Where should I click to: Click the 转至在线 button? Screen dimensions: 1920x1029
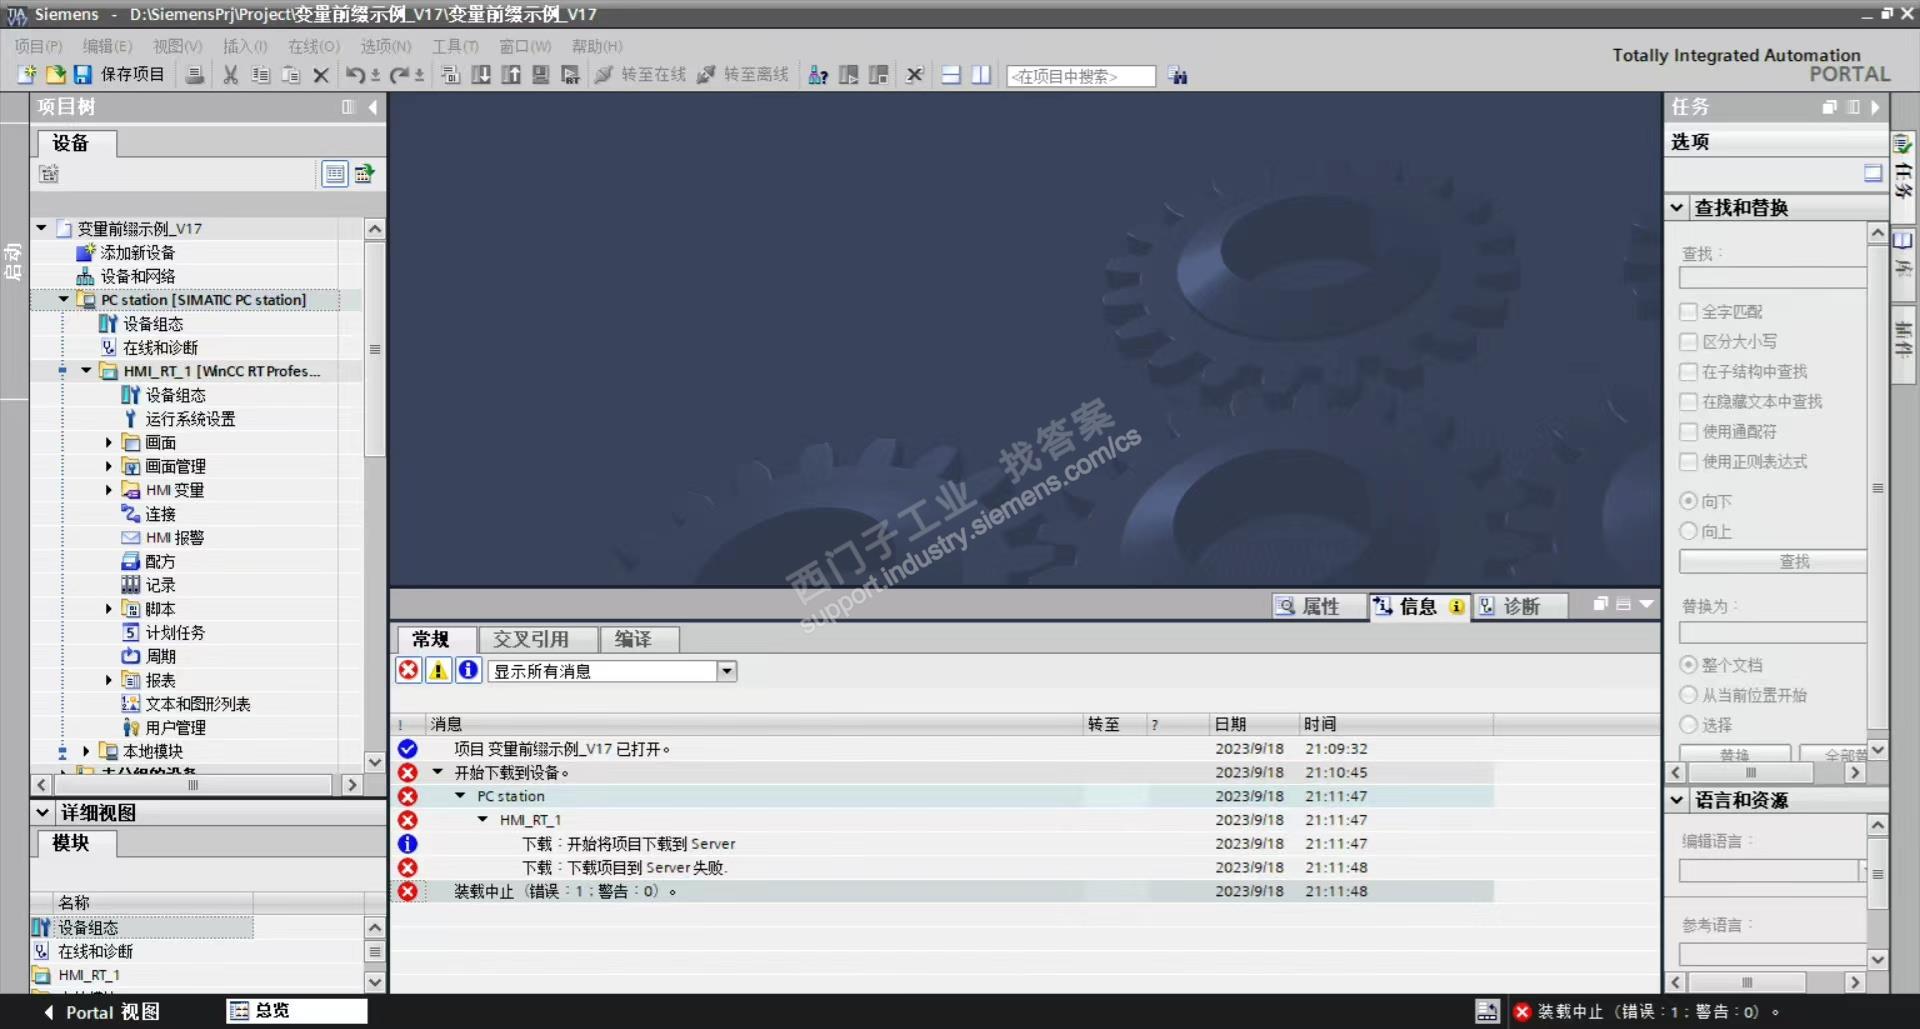(x=641, y=75)
